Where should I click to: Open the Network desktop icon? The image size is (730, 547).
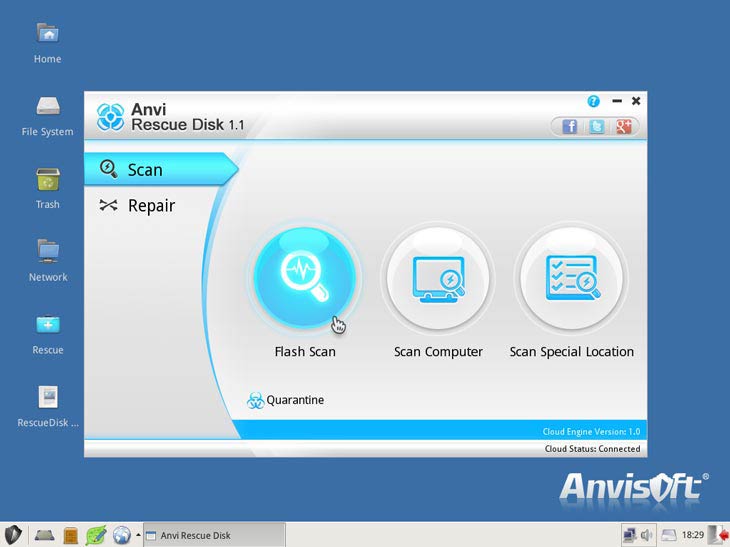tap(47, 261)
